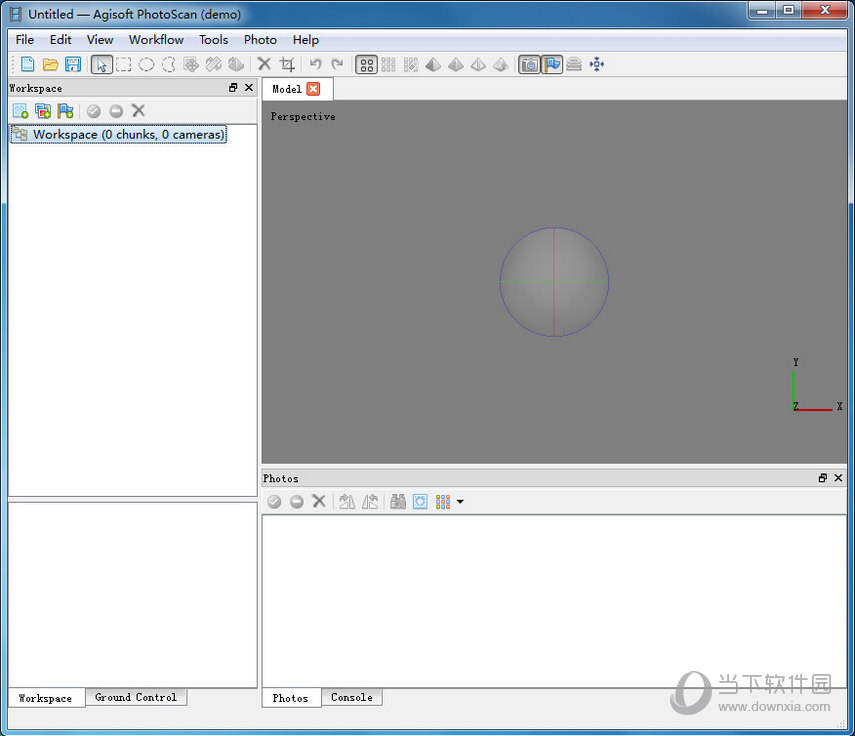The image size is (855, 736).
Task: Add a new chunk in the Workspace panel
Action: (19, 110)
